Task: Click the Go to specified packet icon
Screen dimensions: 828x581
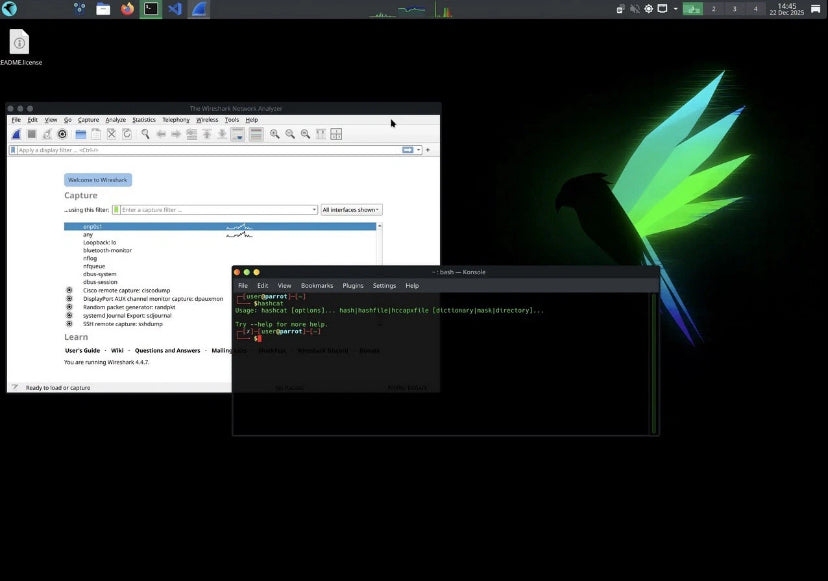Action: [x=192, y=134]
